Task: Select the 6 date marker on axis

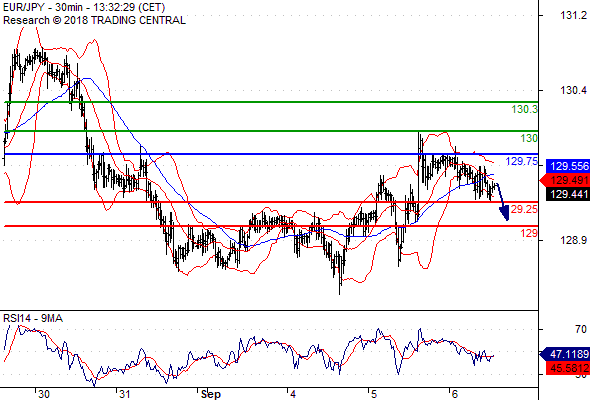Action: 455,394
